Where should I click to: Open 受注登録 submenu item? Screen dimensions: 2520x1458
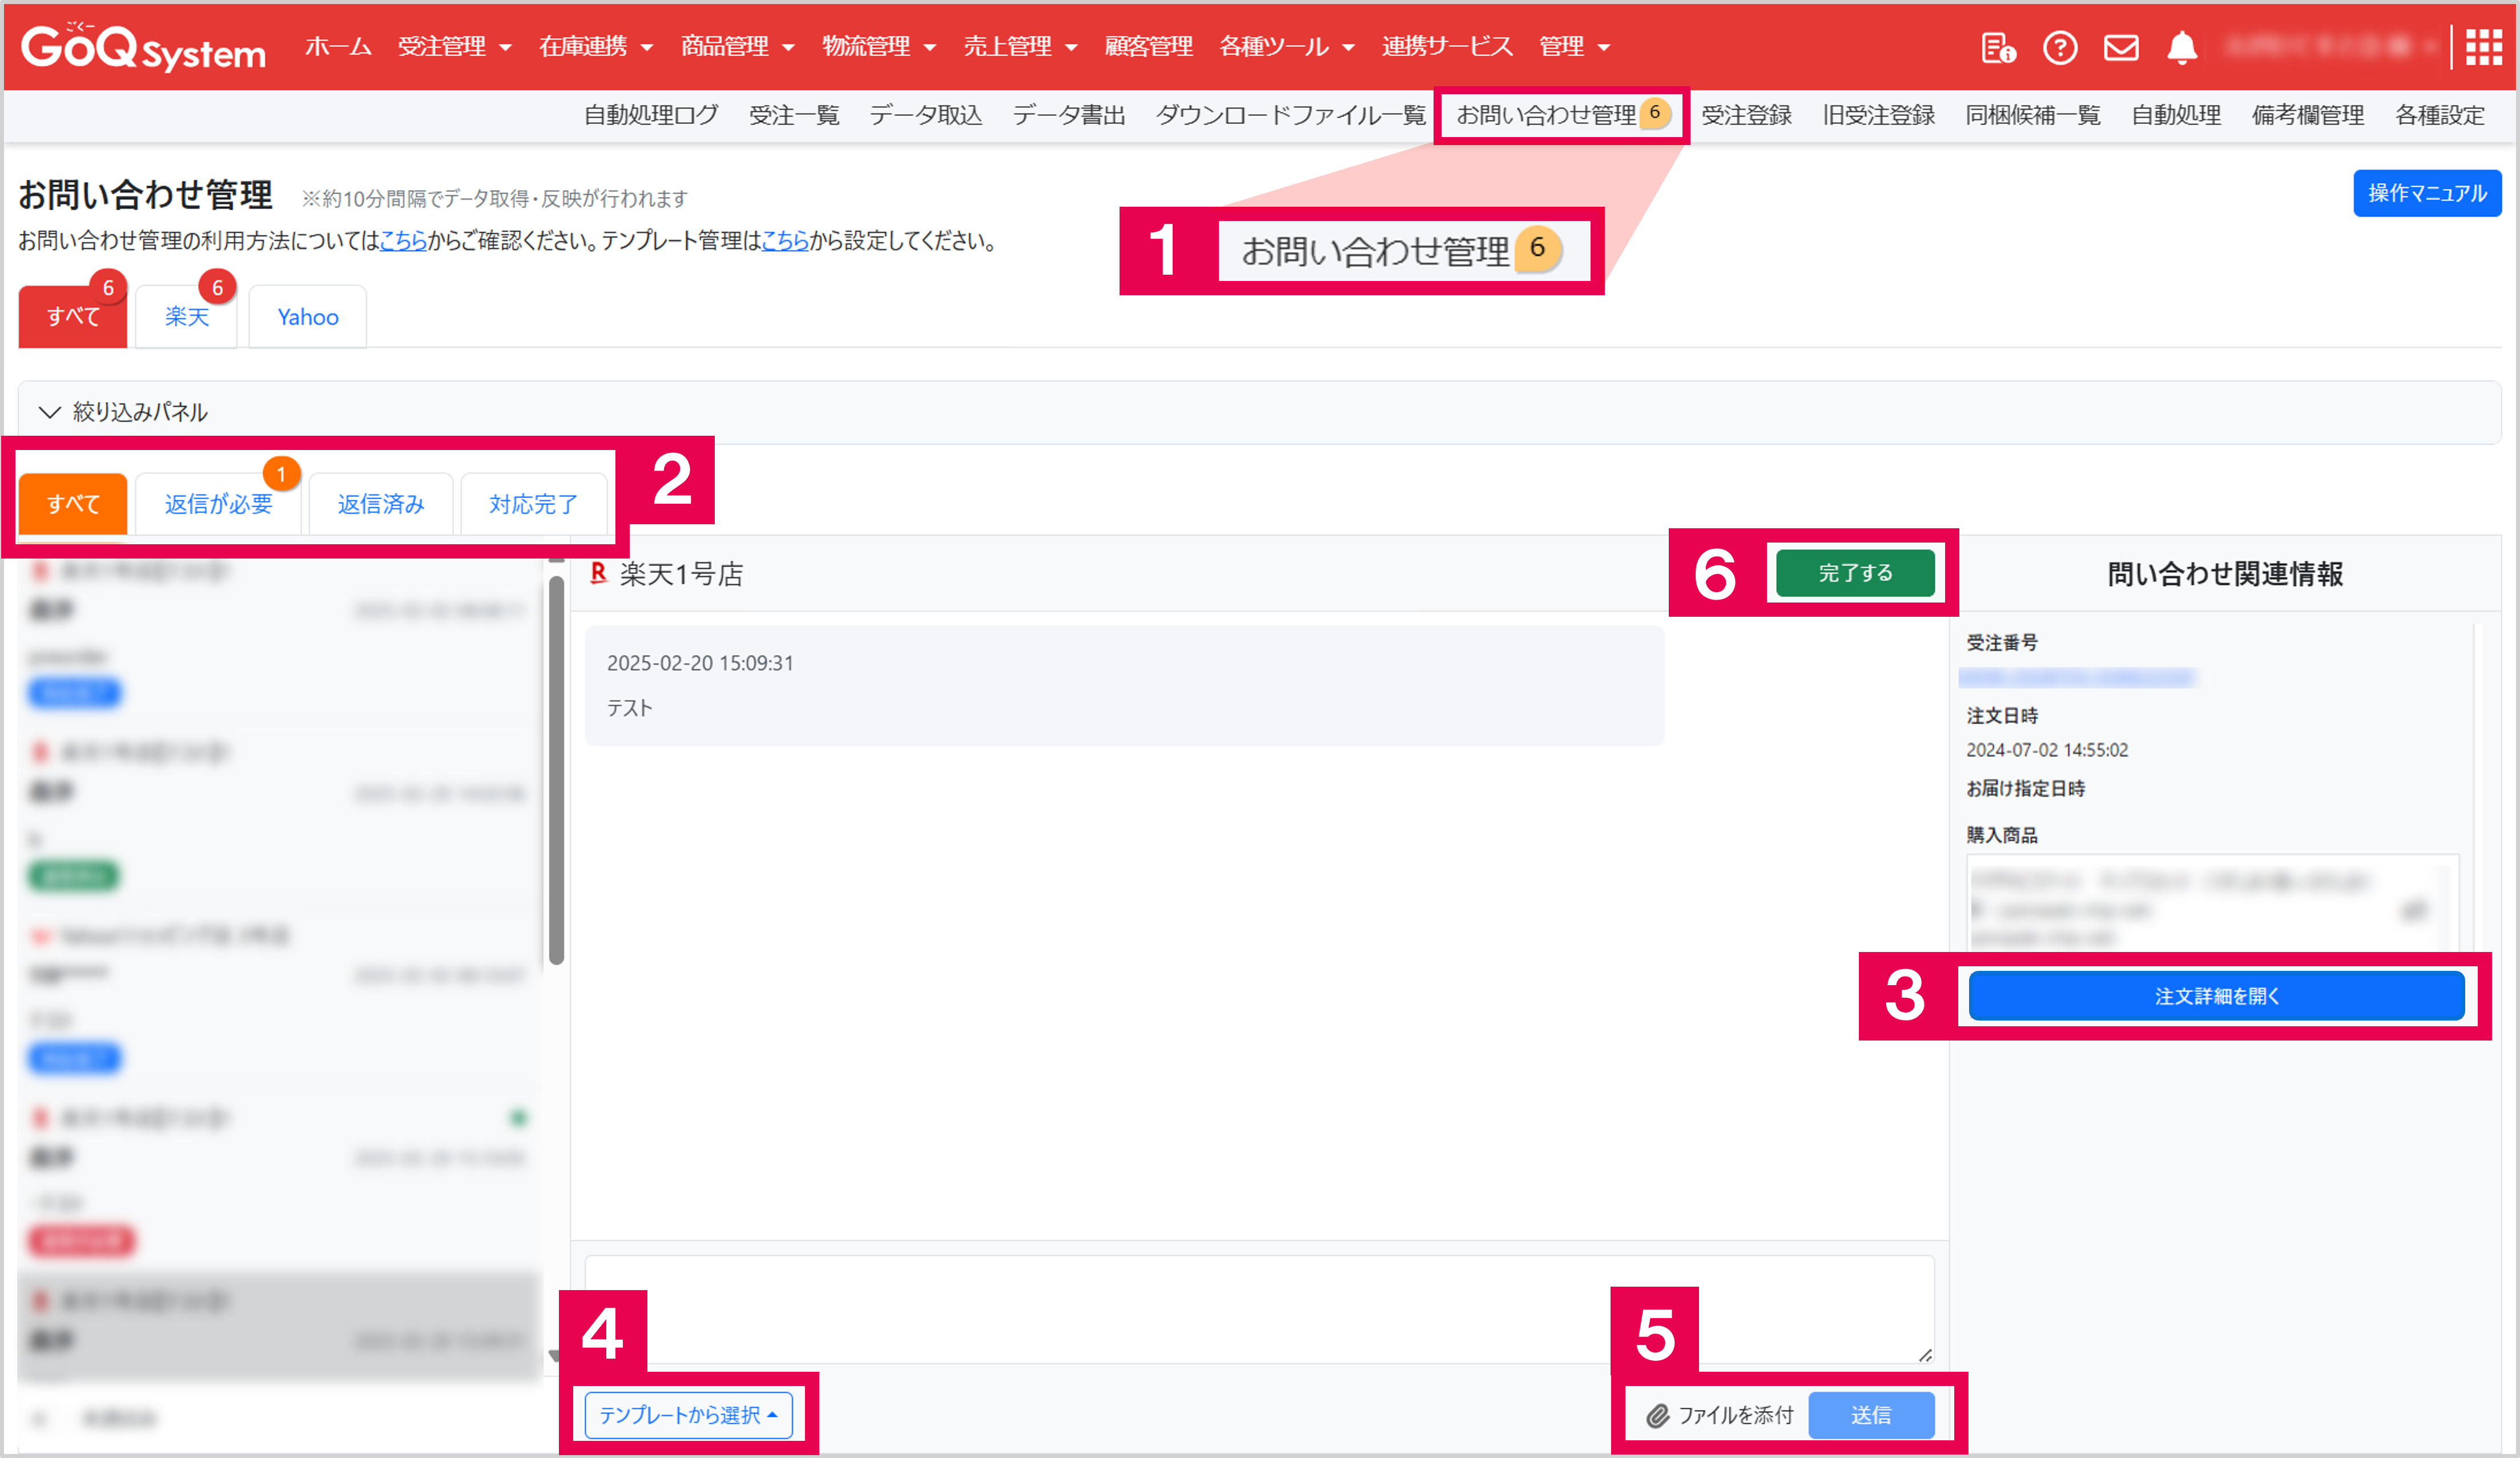pos(1746,115)
